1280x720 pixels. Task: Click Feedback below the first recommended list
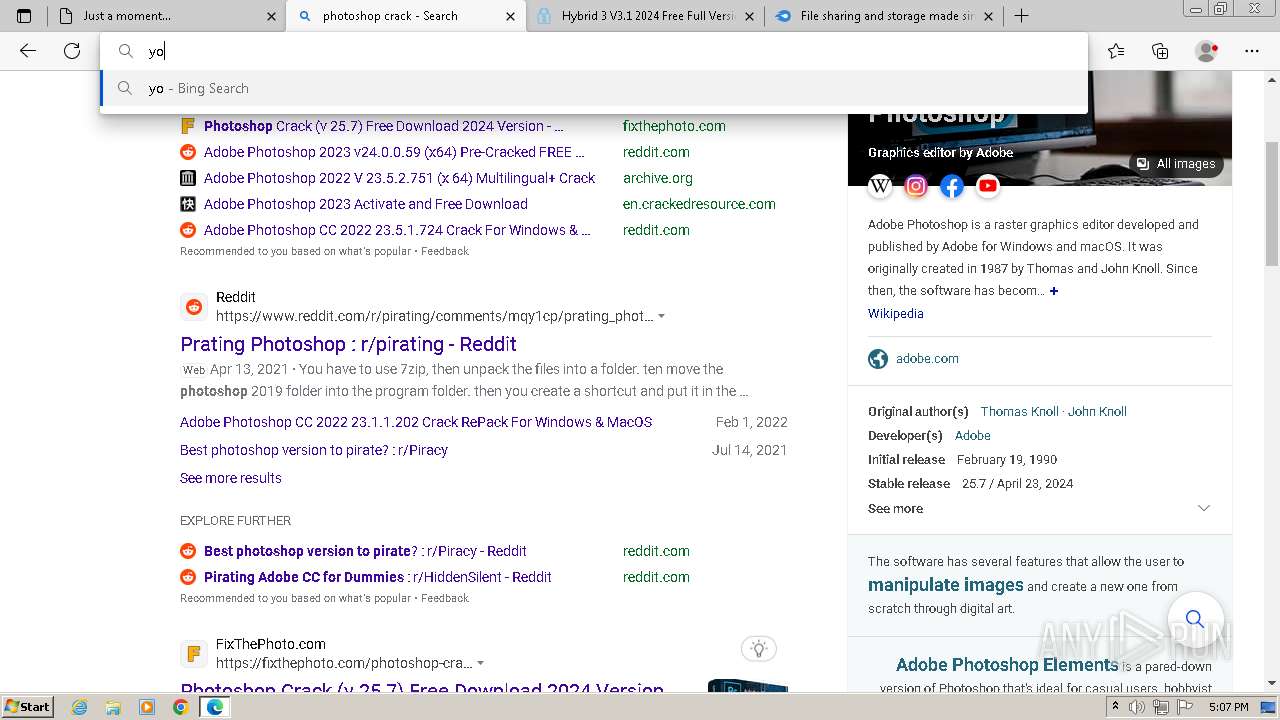(445, 251)
